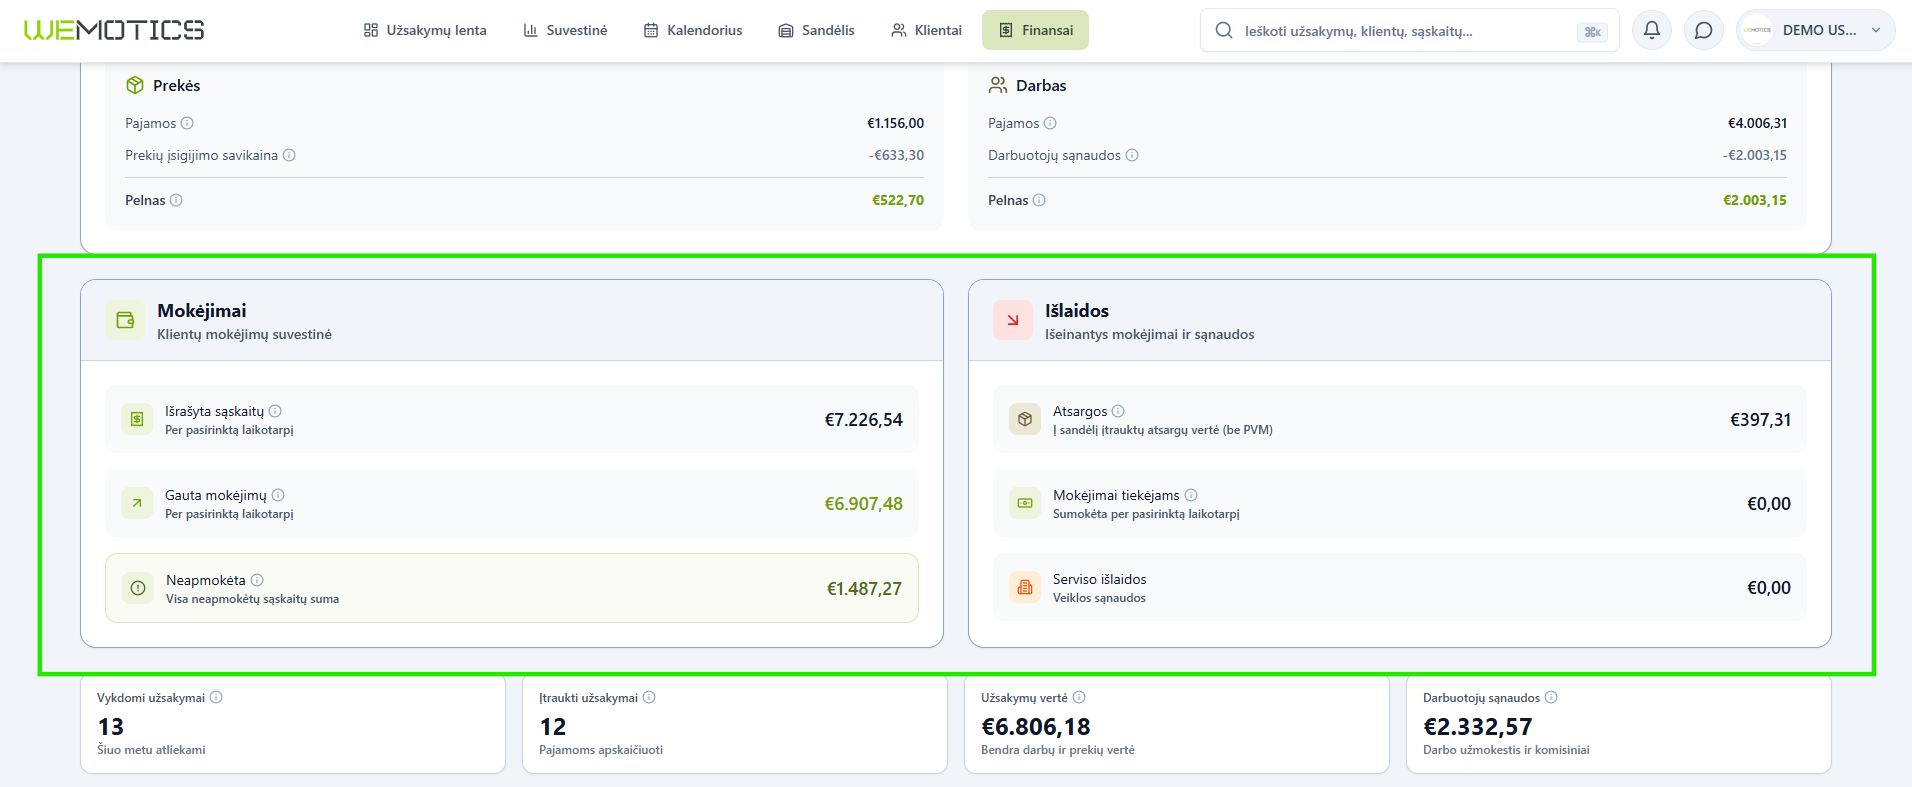The height and width of the screenshot is (787, 1912).
Task: Click the WEMOTICS logo
Action: coord(114,30)
